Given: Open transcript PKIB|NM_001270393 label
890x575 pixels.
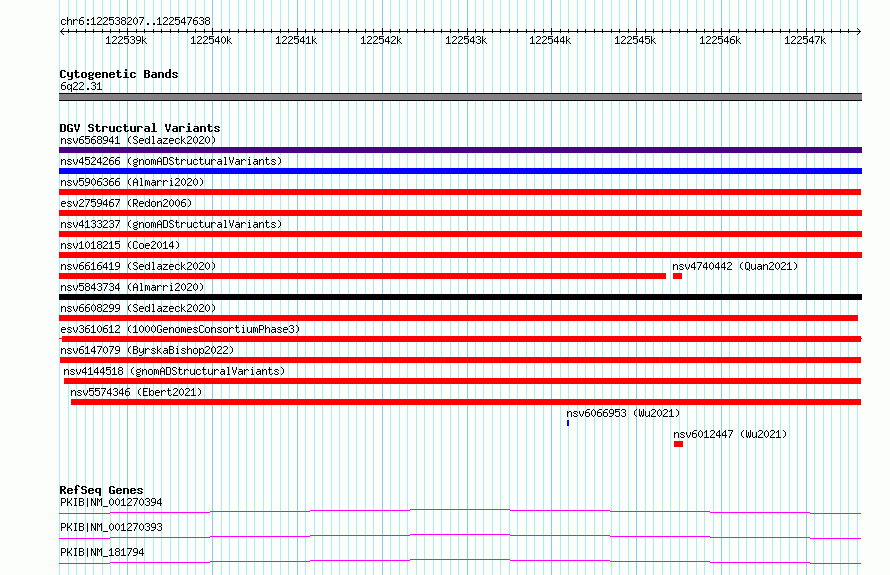Looking at the screenshot, I should (x=111, y=527).
